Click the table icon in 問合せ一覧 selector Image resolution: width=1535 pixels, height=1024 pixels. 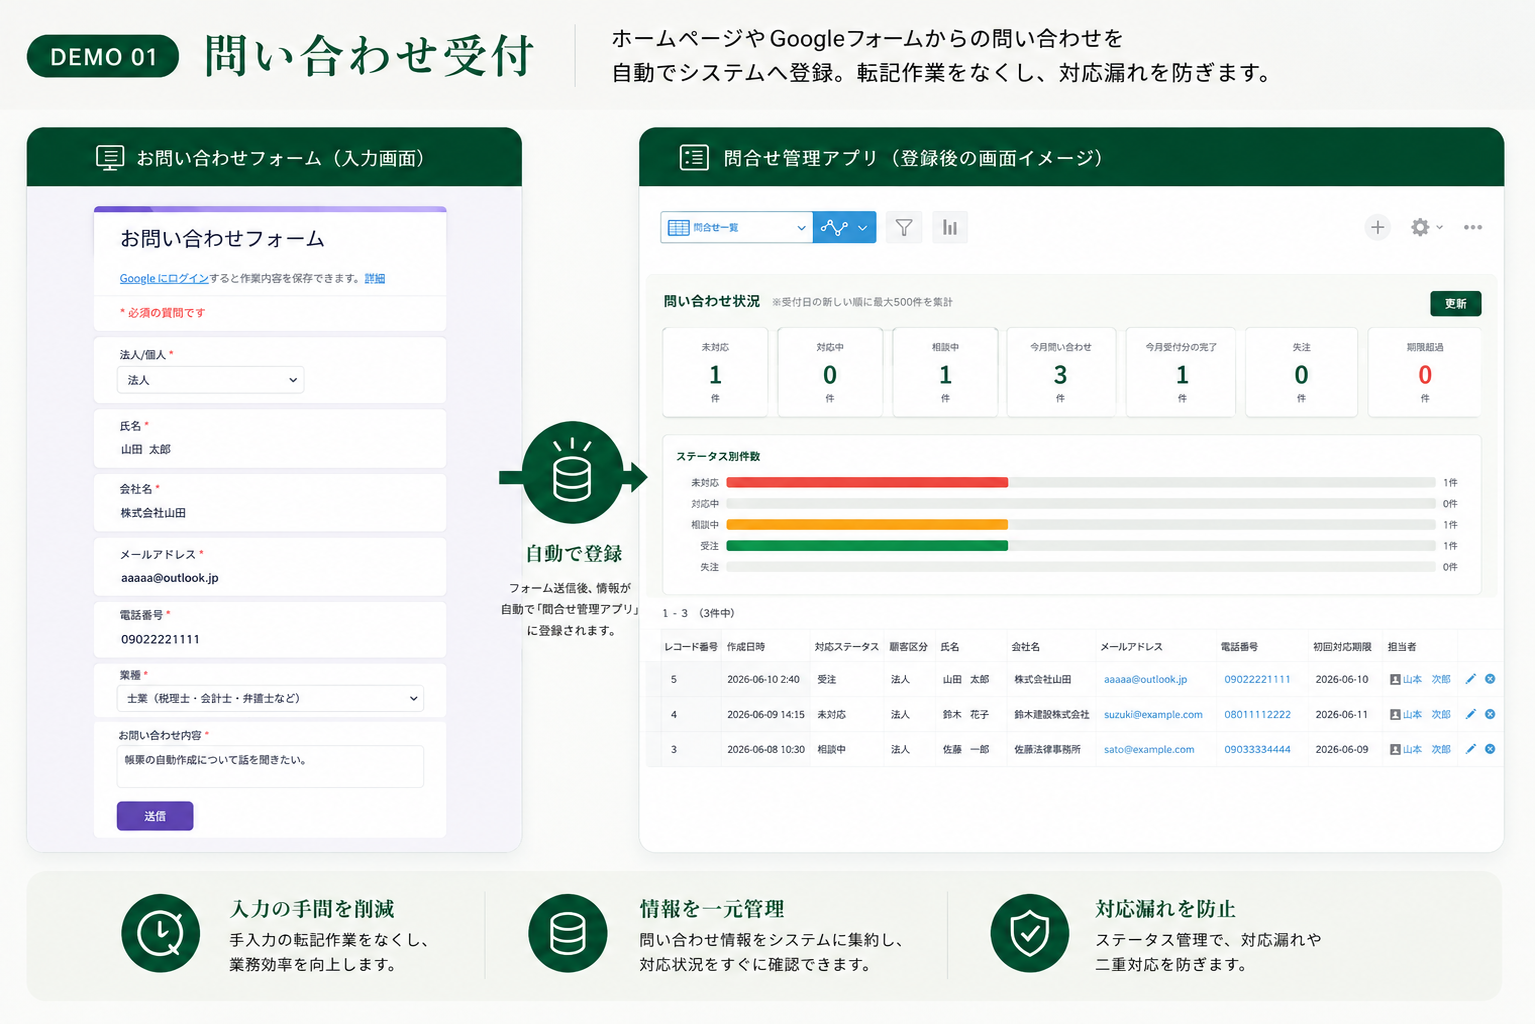pyautogui.click(x=678, y=228)
